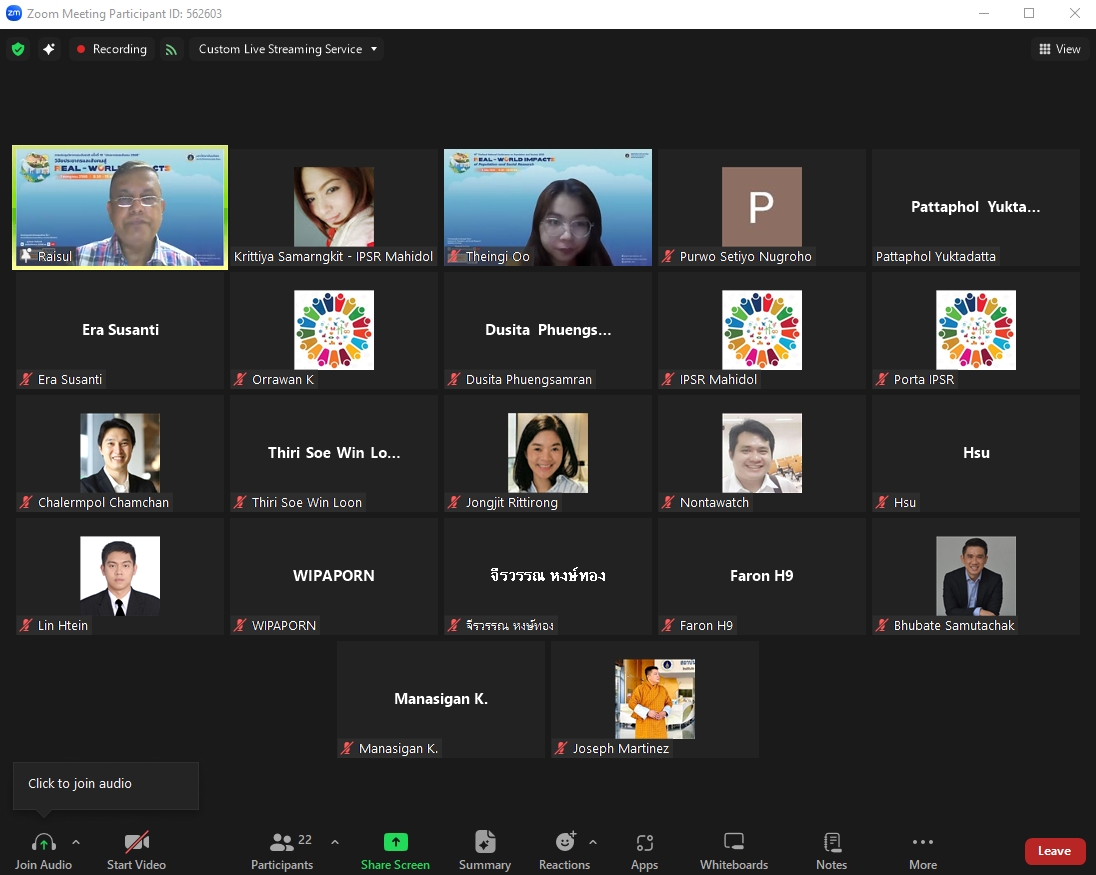Open the Participants list
Viewport: 1096px width, 875px height.
282,850
